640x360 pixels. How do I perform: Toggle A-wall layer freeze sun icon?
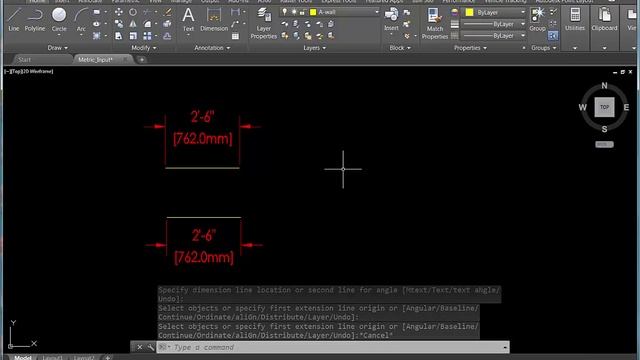[x=293, y=12]
